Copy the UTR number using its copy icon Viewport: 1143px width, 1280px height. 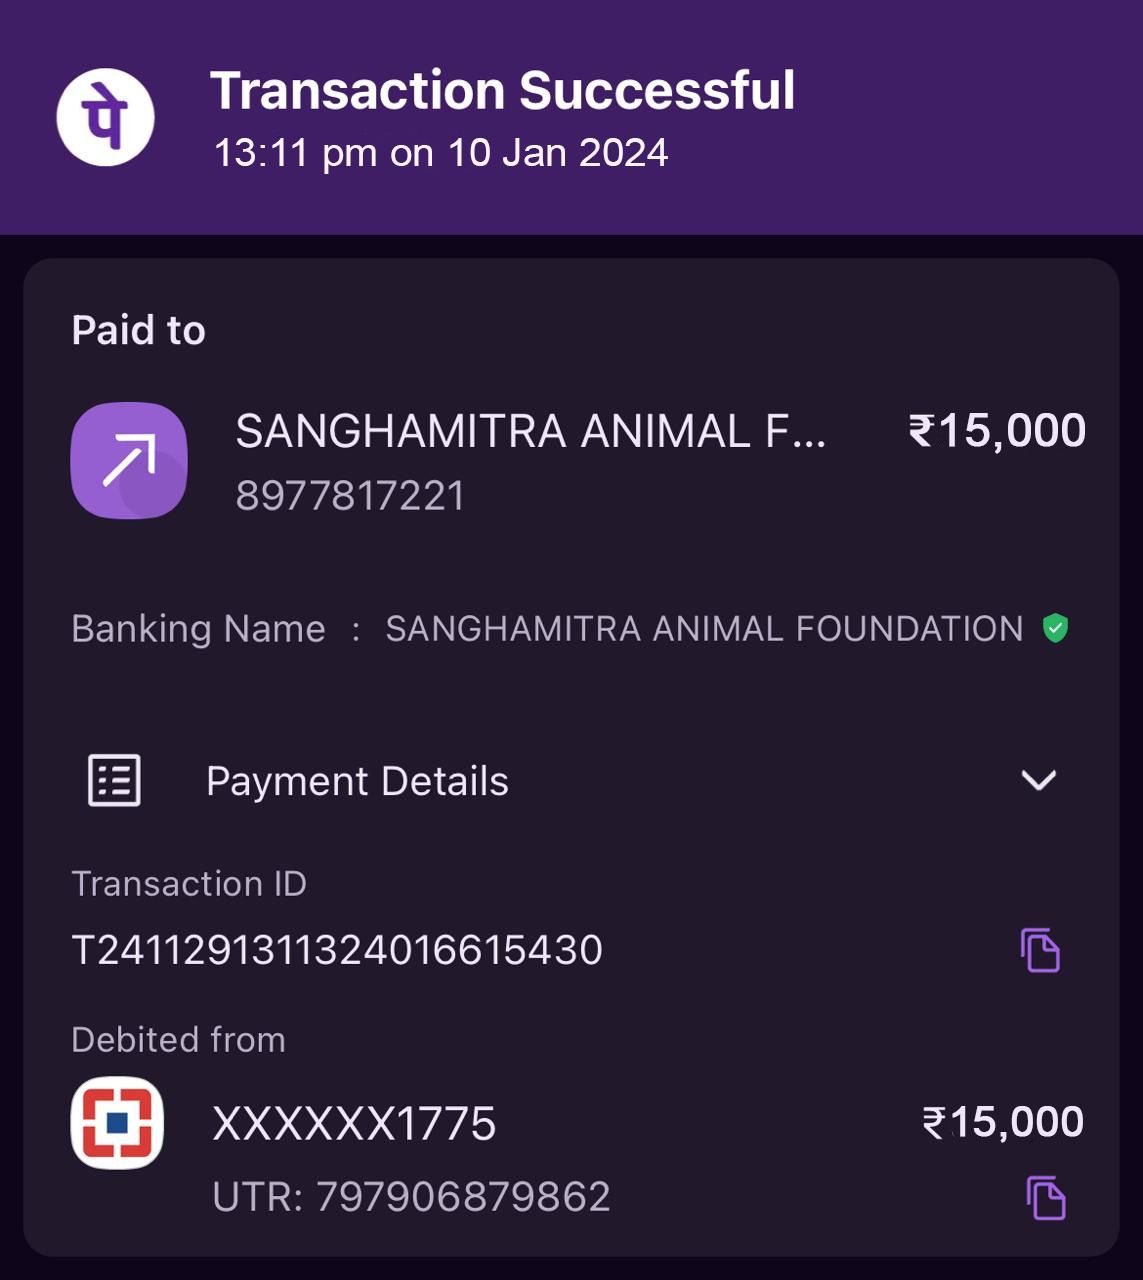pos(1046,1197)
